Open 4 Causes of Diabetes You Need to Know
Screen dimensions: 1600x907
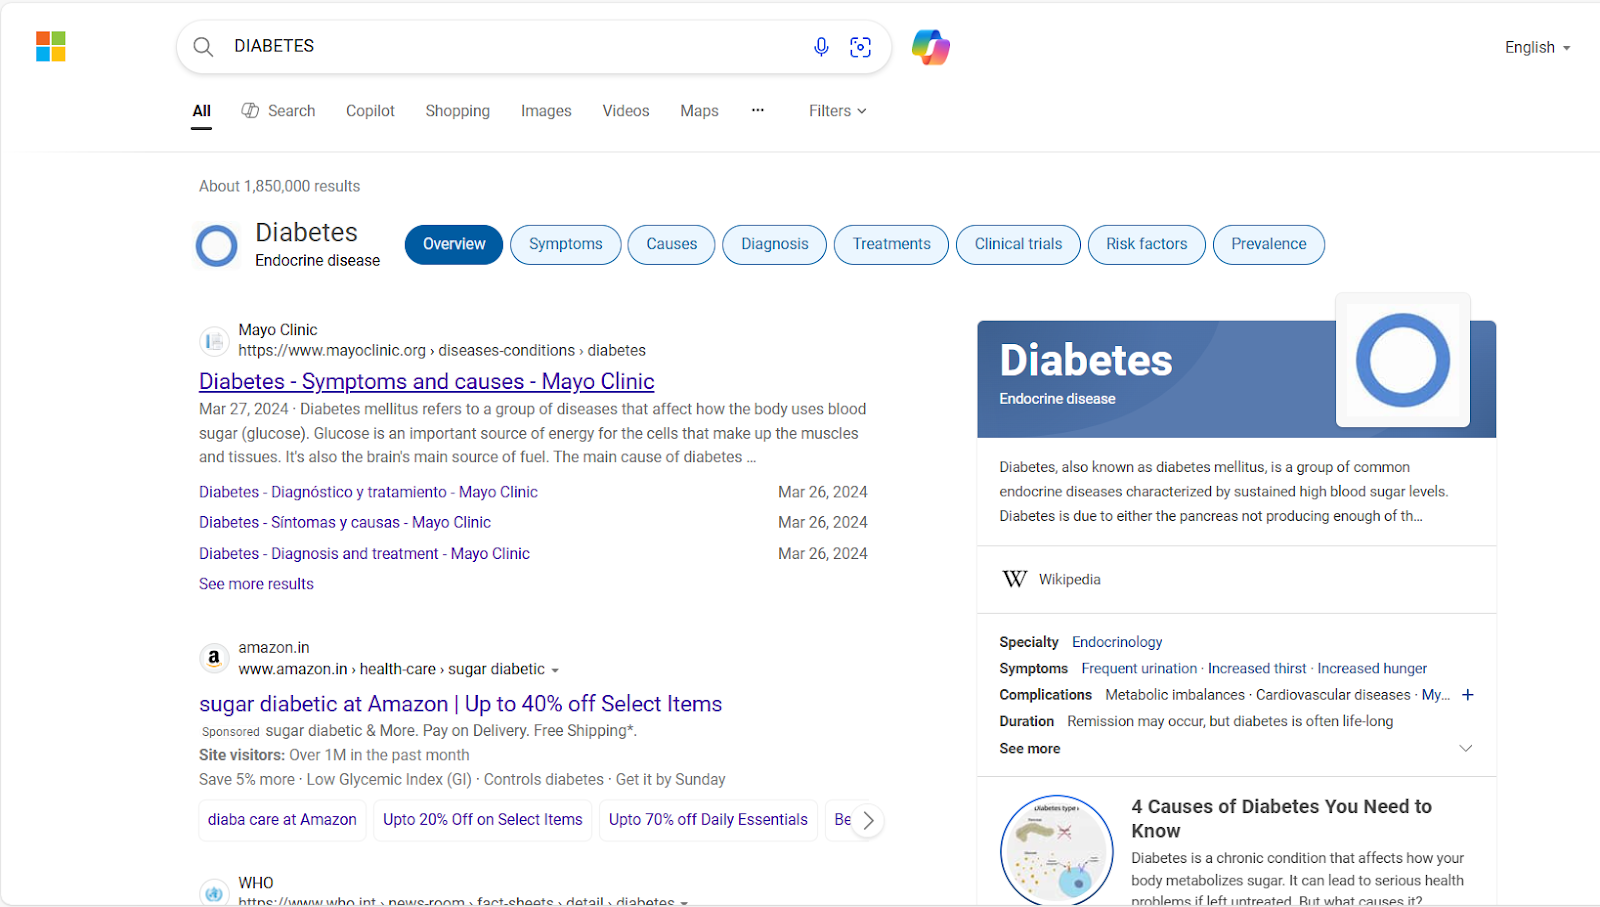coord(1281,819)
